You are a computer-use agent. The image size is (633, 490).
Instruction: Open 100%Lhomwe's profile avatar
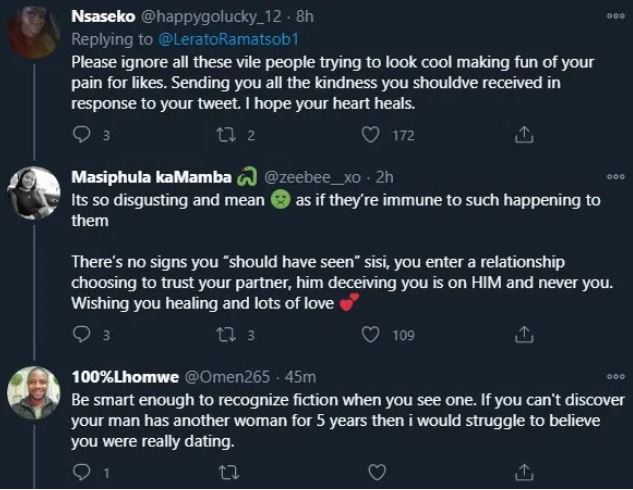tap(35, 393)
